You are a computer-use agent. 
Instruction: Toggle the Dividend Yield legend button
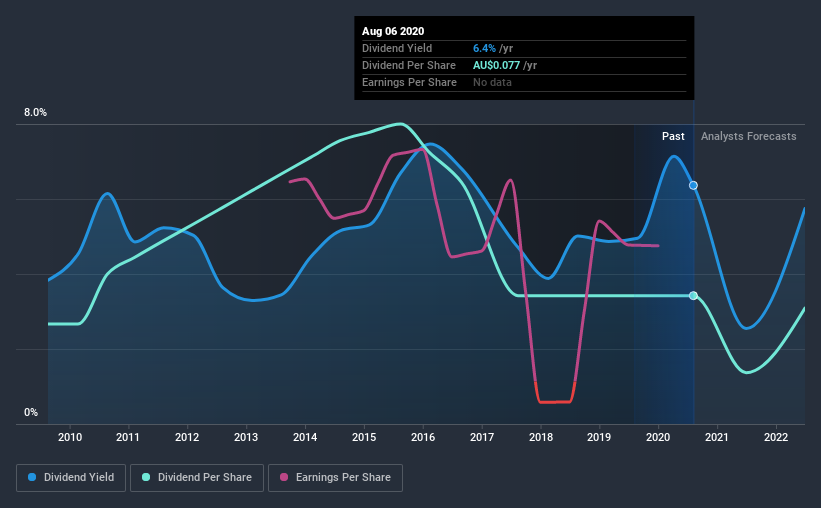coord(71,478)
